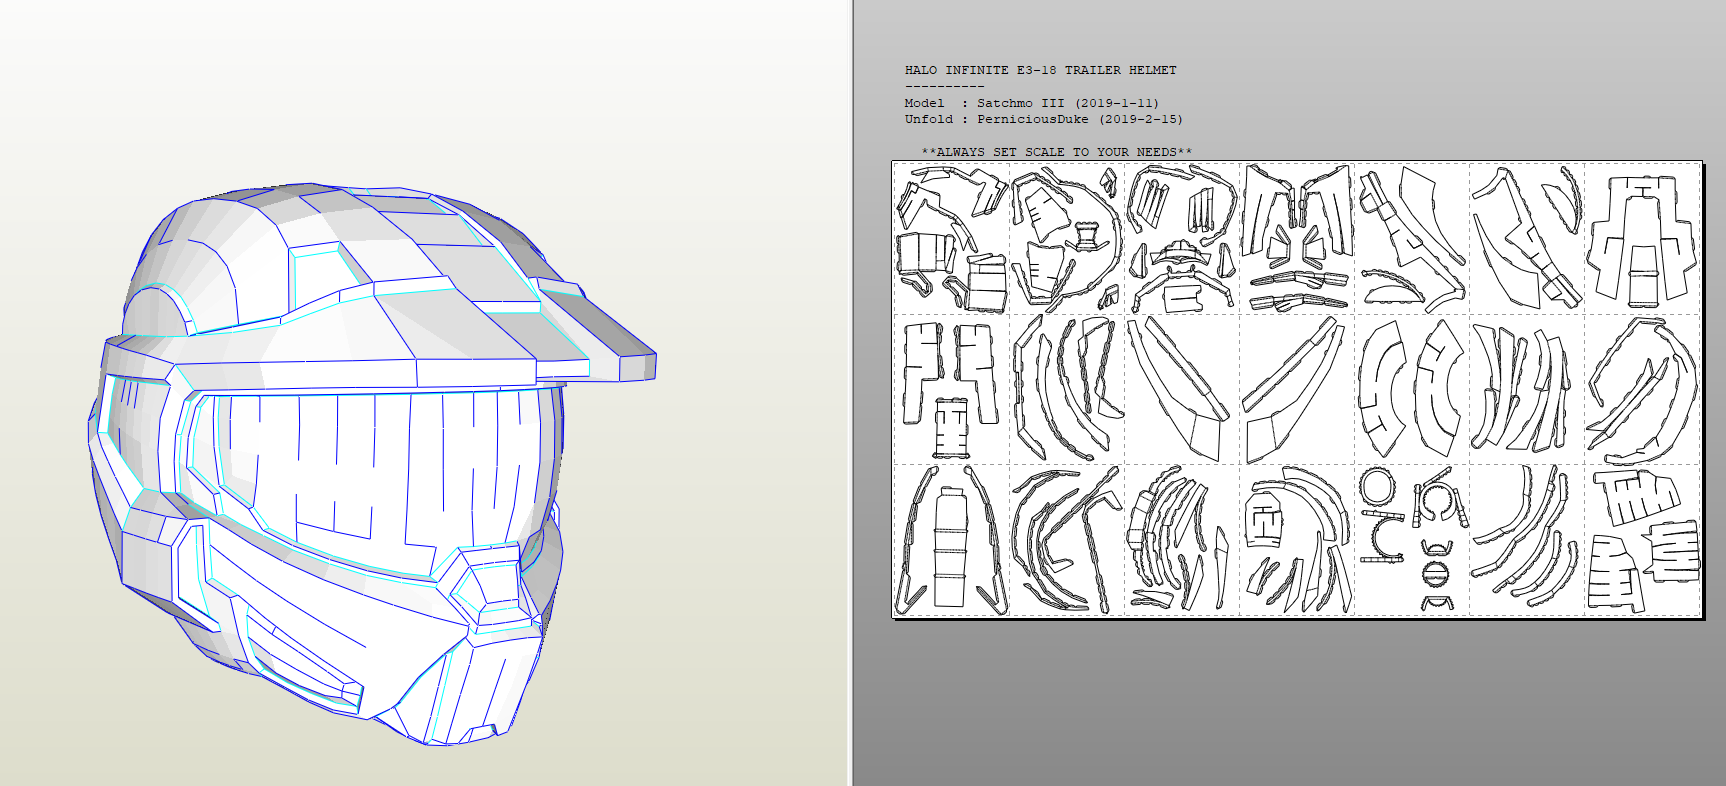Select the last page of the pattern layout
Image resolution: width=1726 pixels, height=786 pixels.
pyautogui.click(x=1643, y=539)
